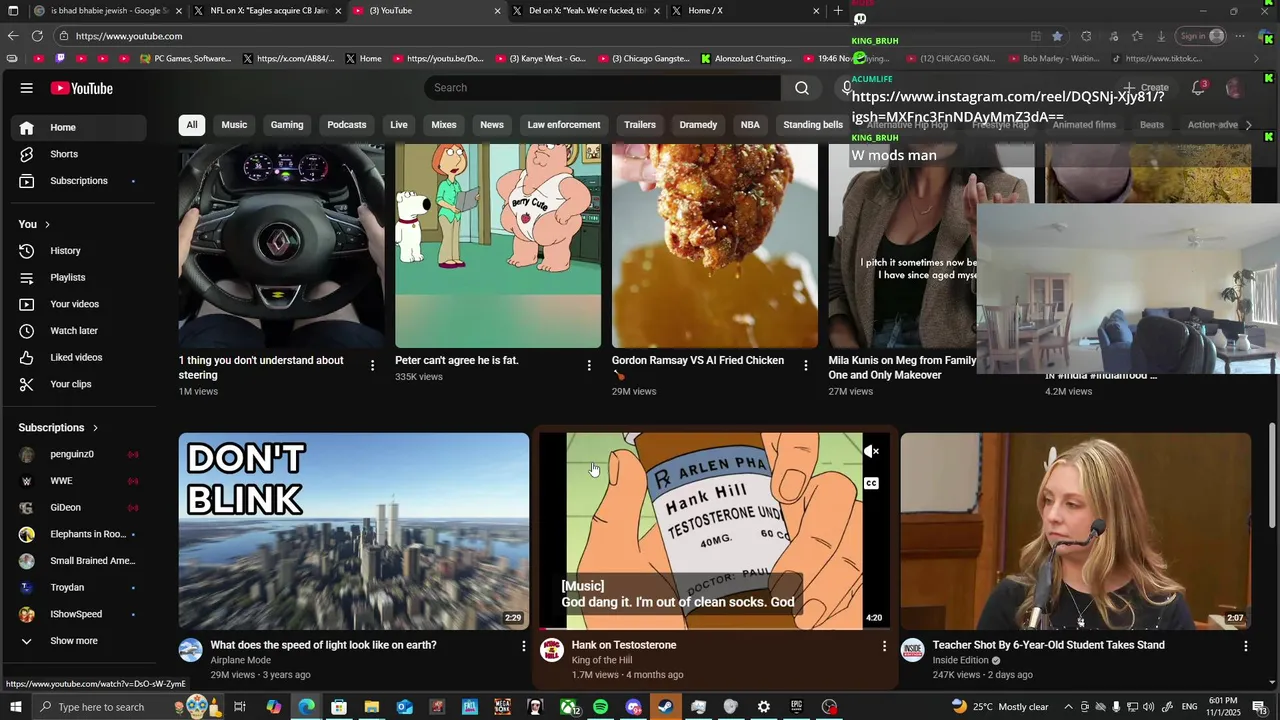Click the Airplane Mode channel avatar
This screenshot has height=720, width=1280.
point(190,650)
